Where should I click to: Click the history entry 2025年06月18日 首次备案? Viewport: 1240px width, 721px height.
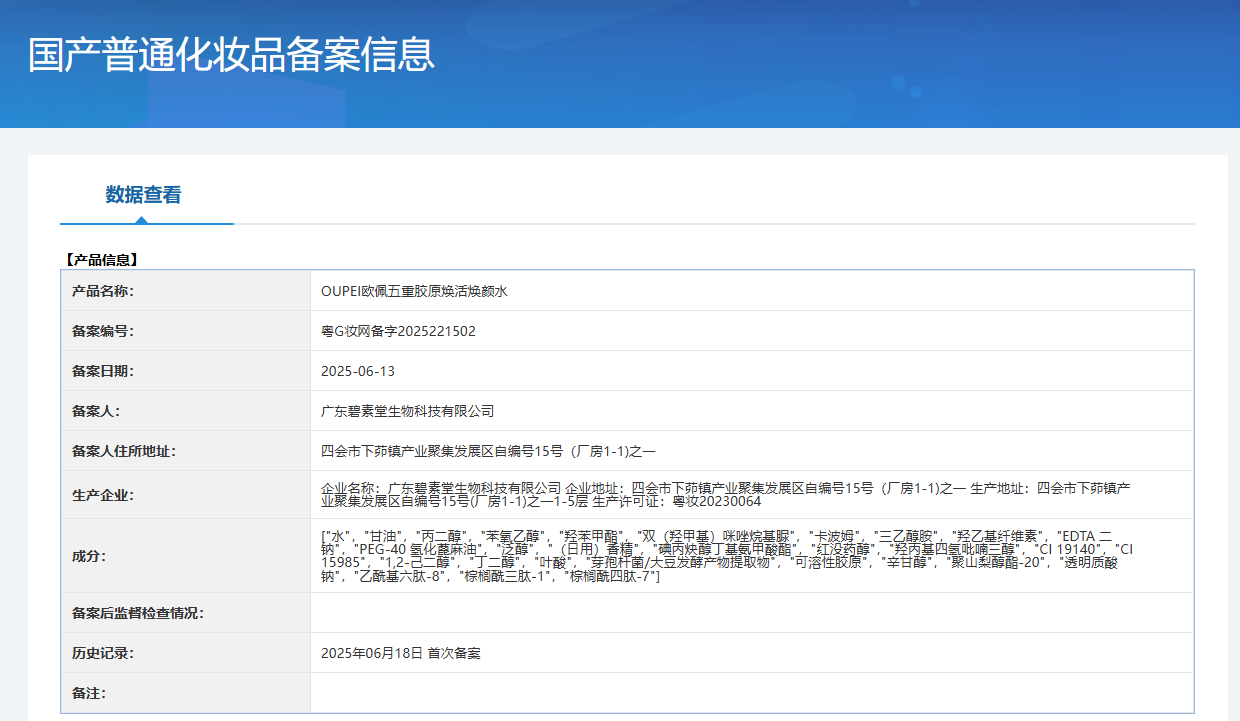401,653
